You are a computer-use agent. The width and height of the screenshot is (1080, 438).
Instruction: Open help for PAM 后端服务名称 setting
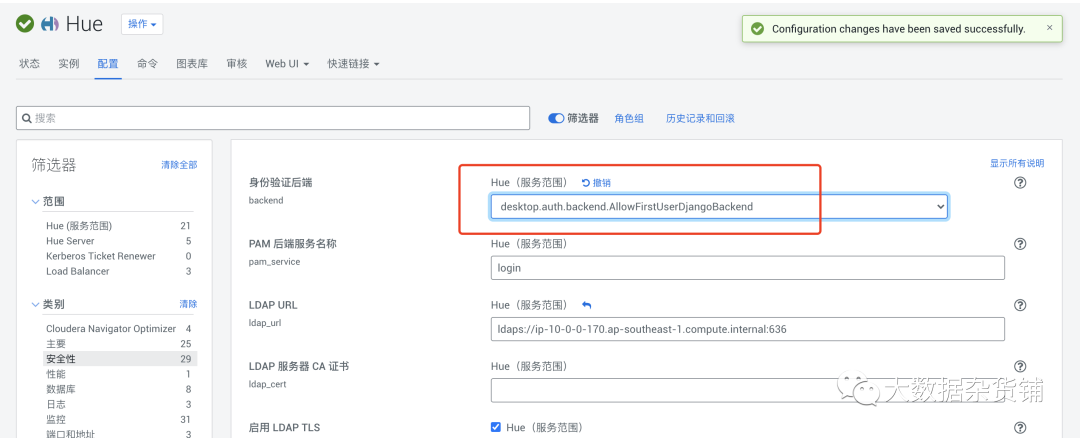tap(1021, 244)
